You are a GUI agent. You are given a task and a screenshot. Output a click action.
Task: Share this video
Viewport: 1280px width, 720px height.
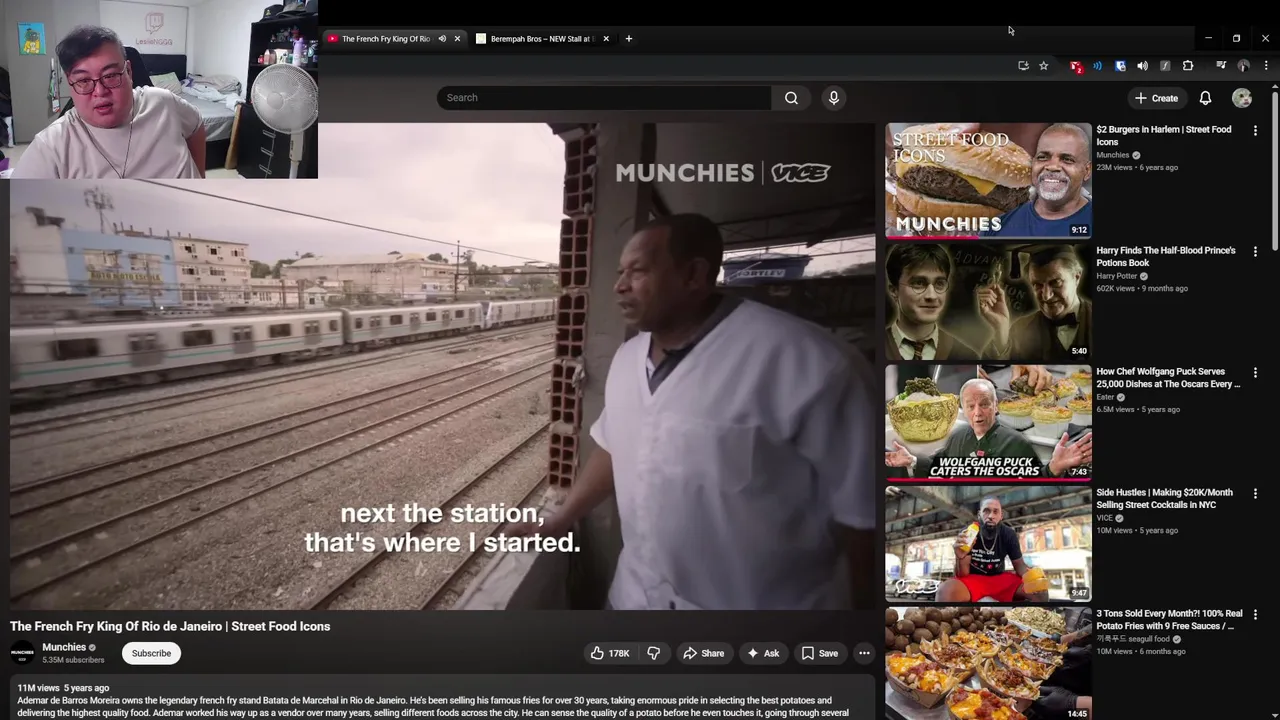click(x=703, y=653)
